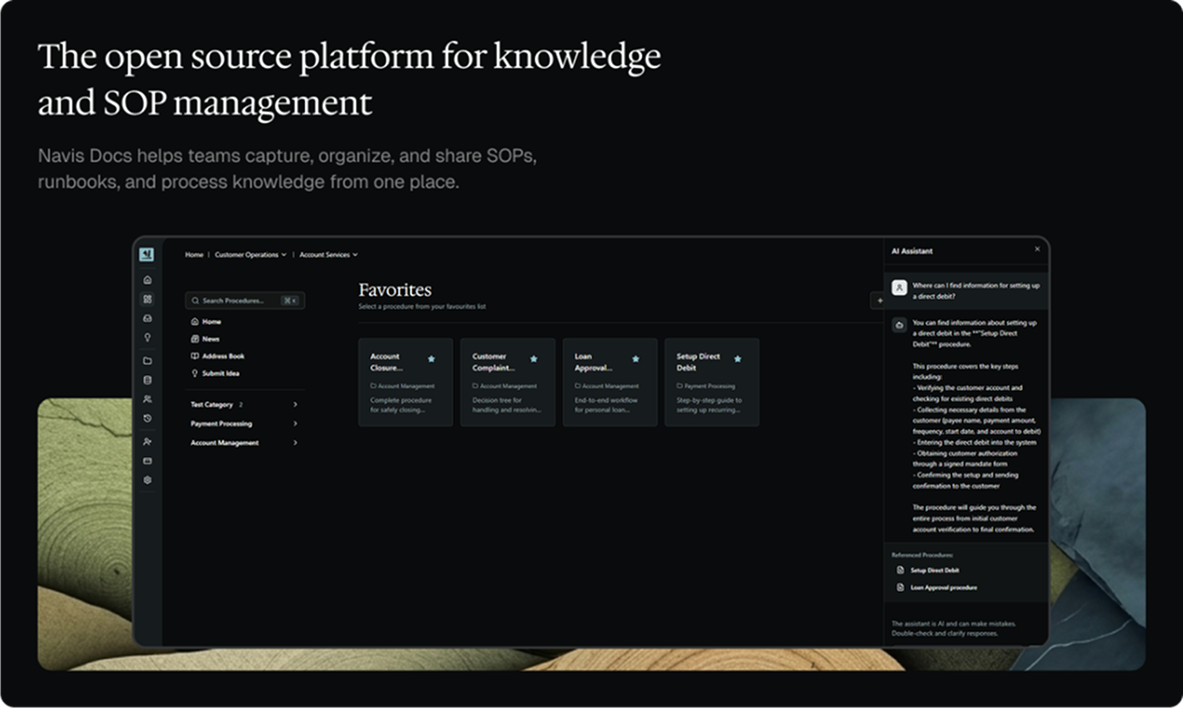Open the Loan Approval procedure reference
The width and height of the screenshot is (1183, 708).
pos(943,588)
